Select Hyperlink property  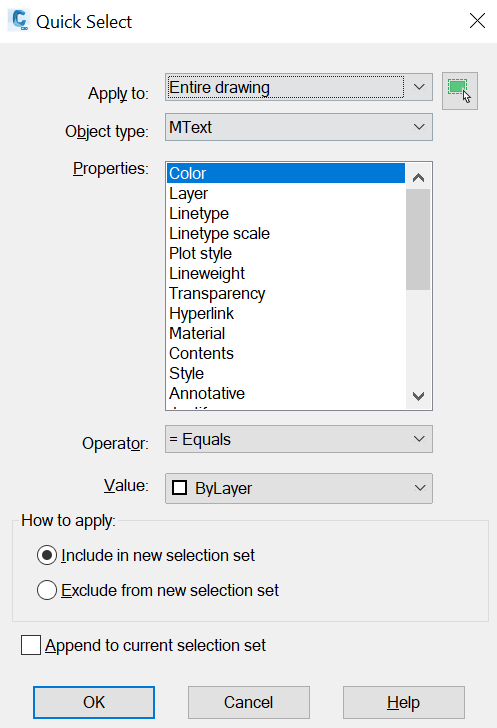(x=286, y=313)
